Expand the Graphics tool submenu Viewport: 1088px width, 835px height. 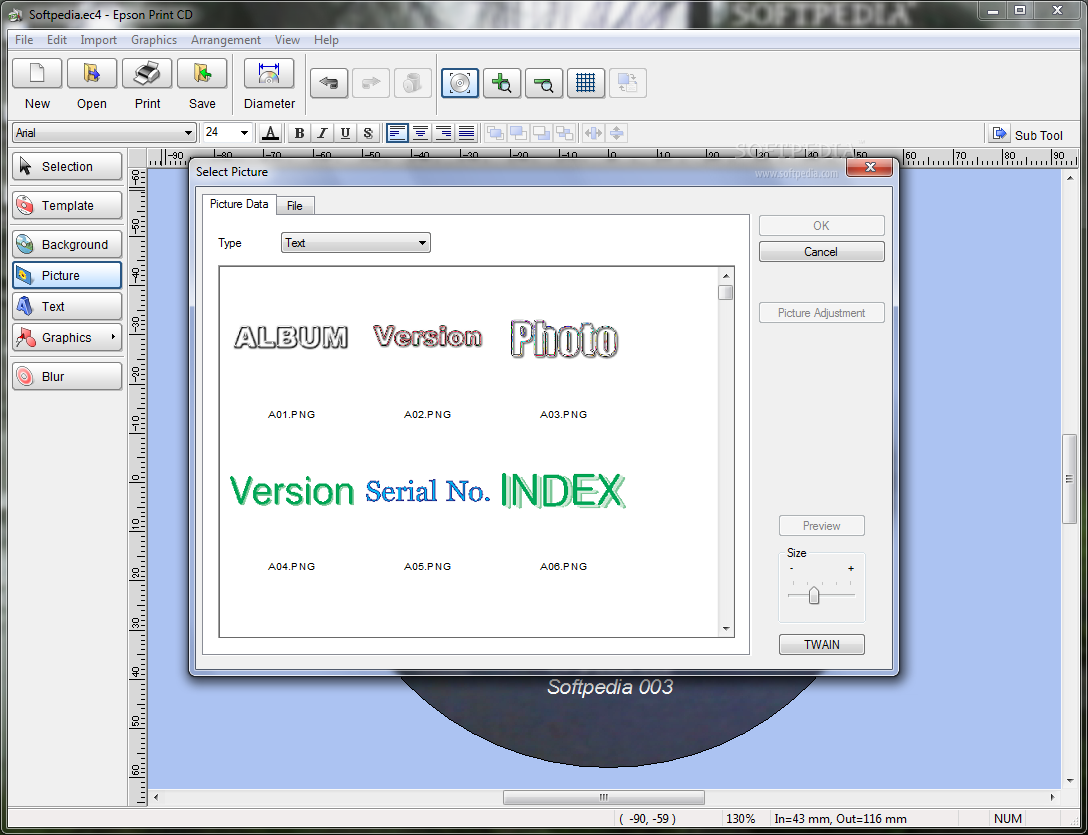(x=112, y=337)
